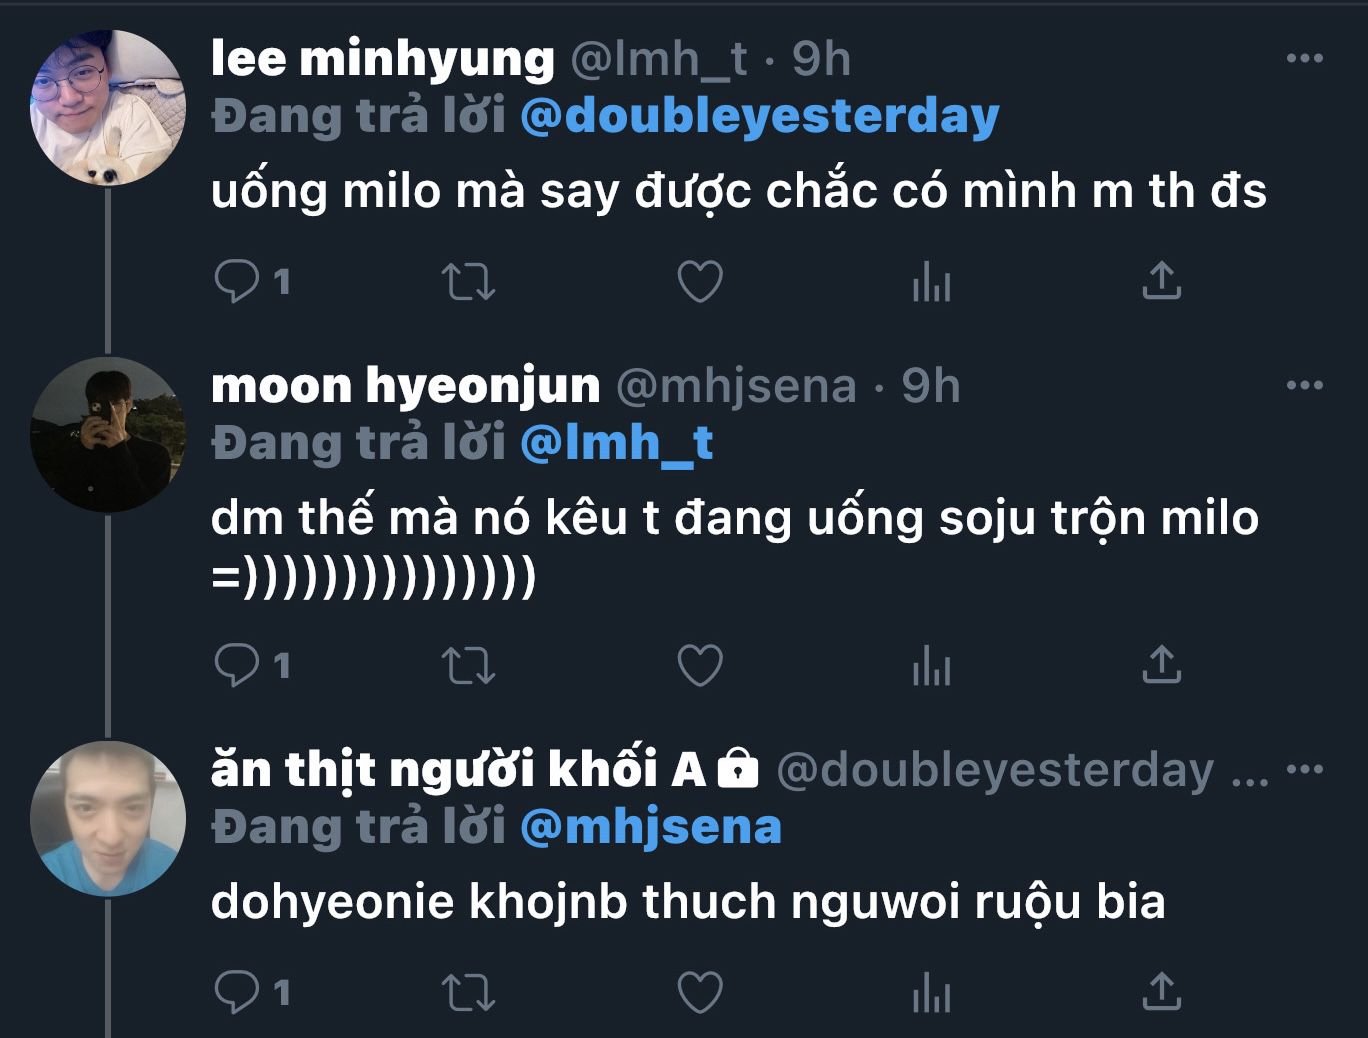The image size is (1368, 1038).
Task: Like the dohyeonie tweet at bottom
Action: click(700, 992)
